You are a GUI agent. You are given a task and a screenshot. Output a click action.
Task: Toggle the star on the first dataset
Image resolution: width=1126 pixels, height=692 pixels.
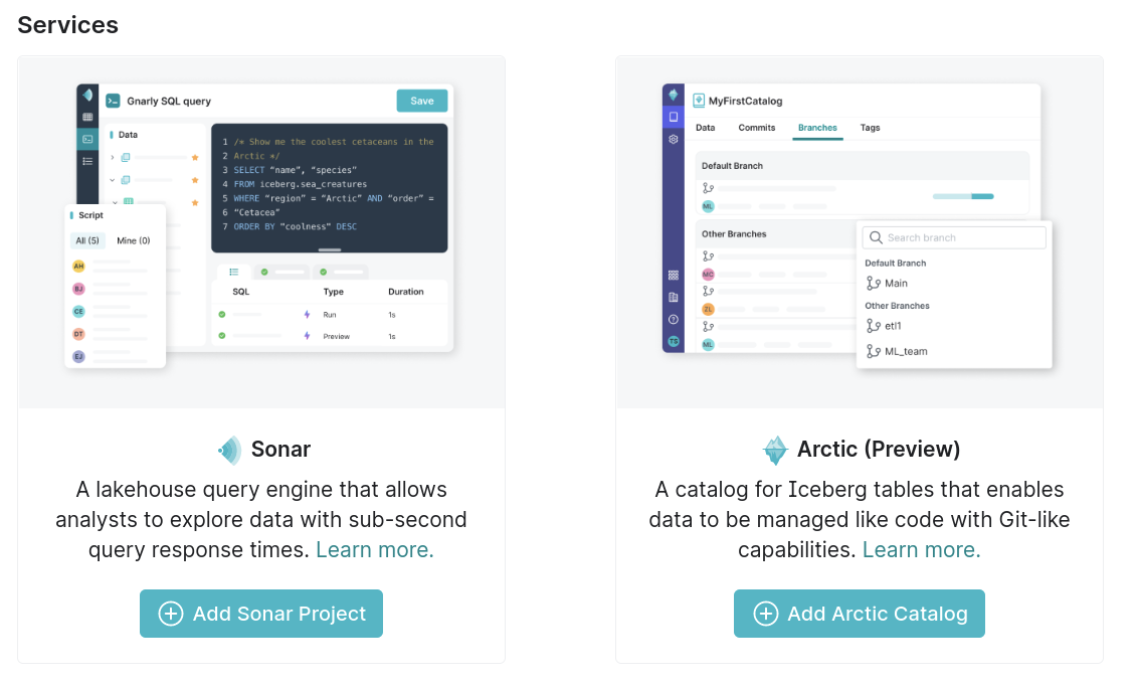(195, 156)
